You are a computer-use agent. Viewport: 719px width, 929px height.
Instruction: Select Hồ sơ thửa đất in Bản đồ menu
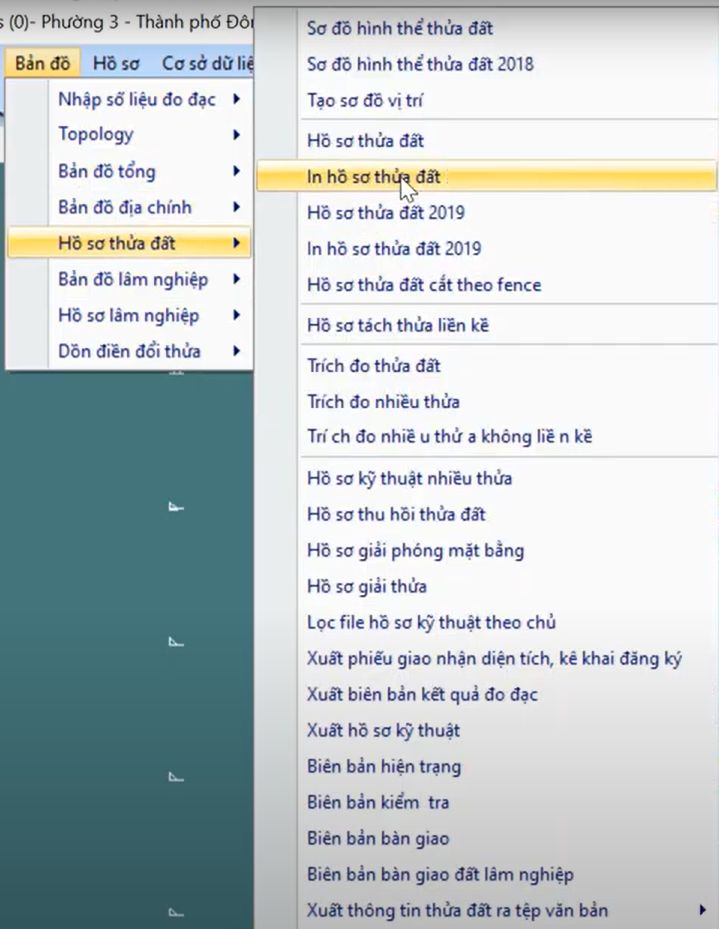click(x=129, y=243)
